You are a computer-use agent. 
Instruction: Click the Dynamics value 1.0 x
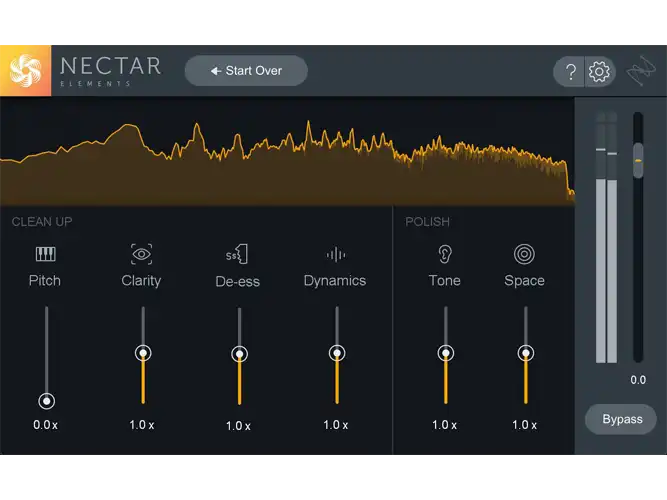point(336,425)
